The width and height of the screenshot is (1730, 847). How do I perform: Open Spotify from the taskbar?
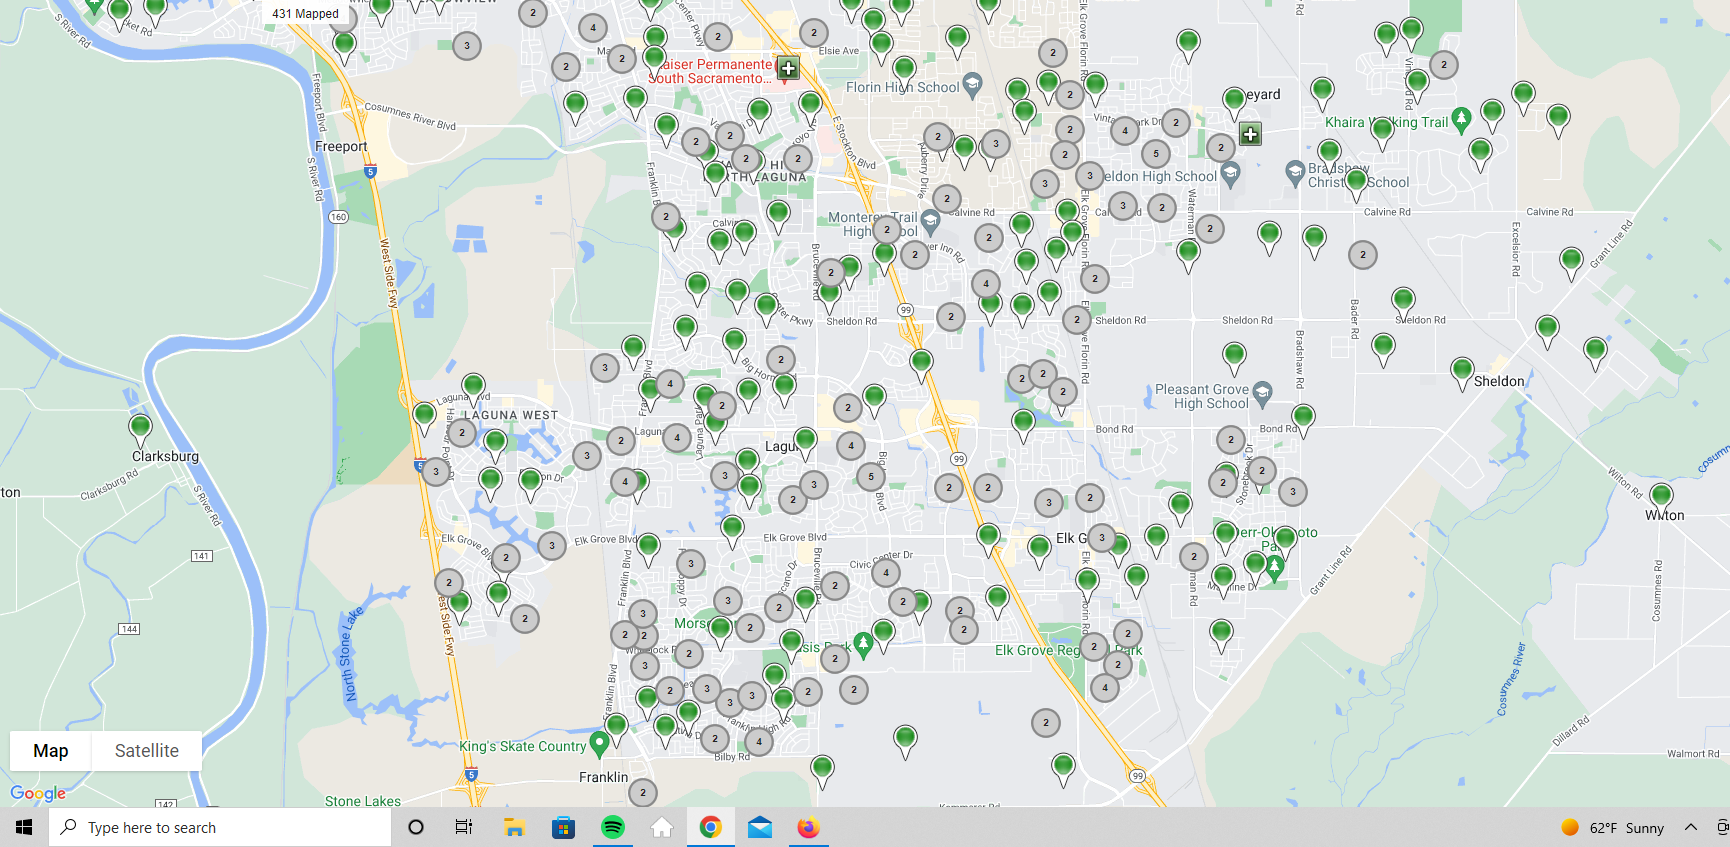(x=613, y=827)
